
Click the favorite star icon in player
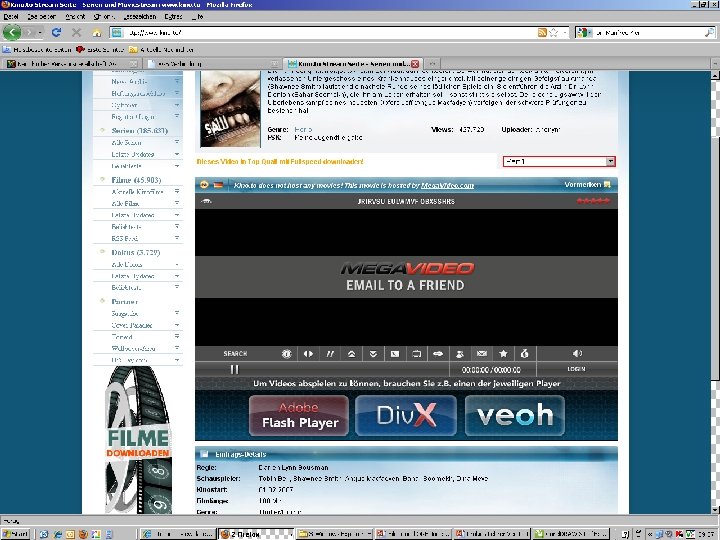coord(503,353)
